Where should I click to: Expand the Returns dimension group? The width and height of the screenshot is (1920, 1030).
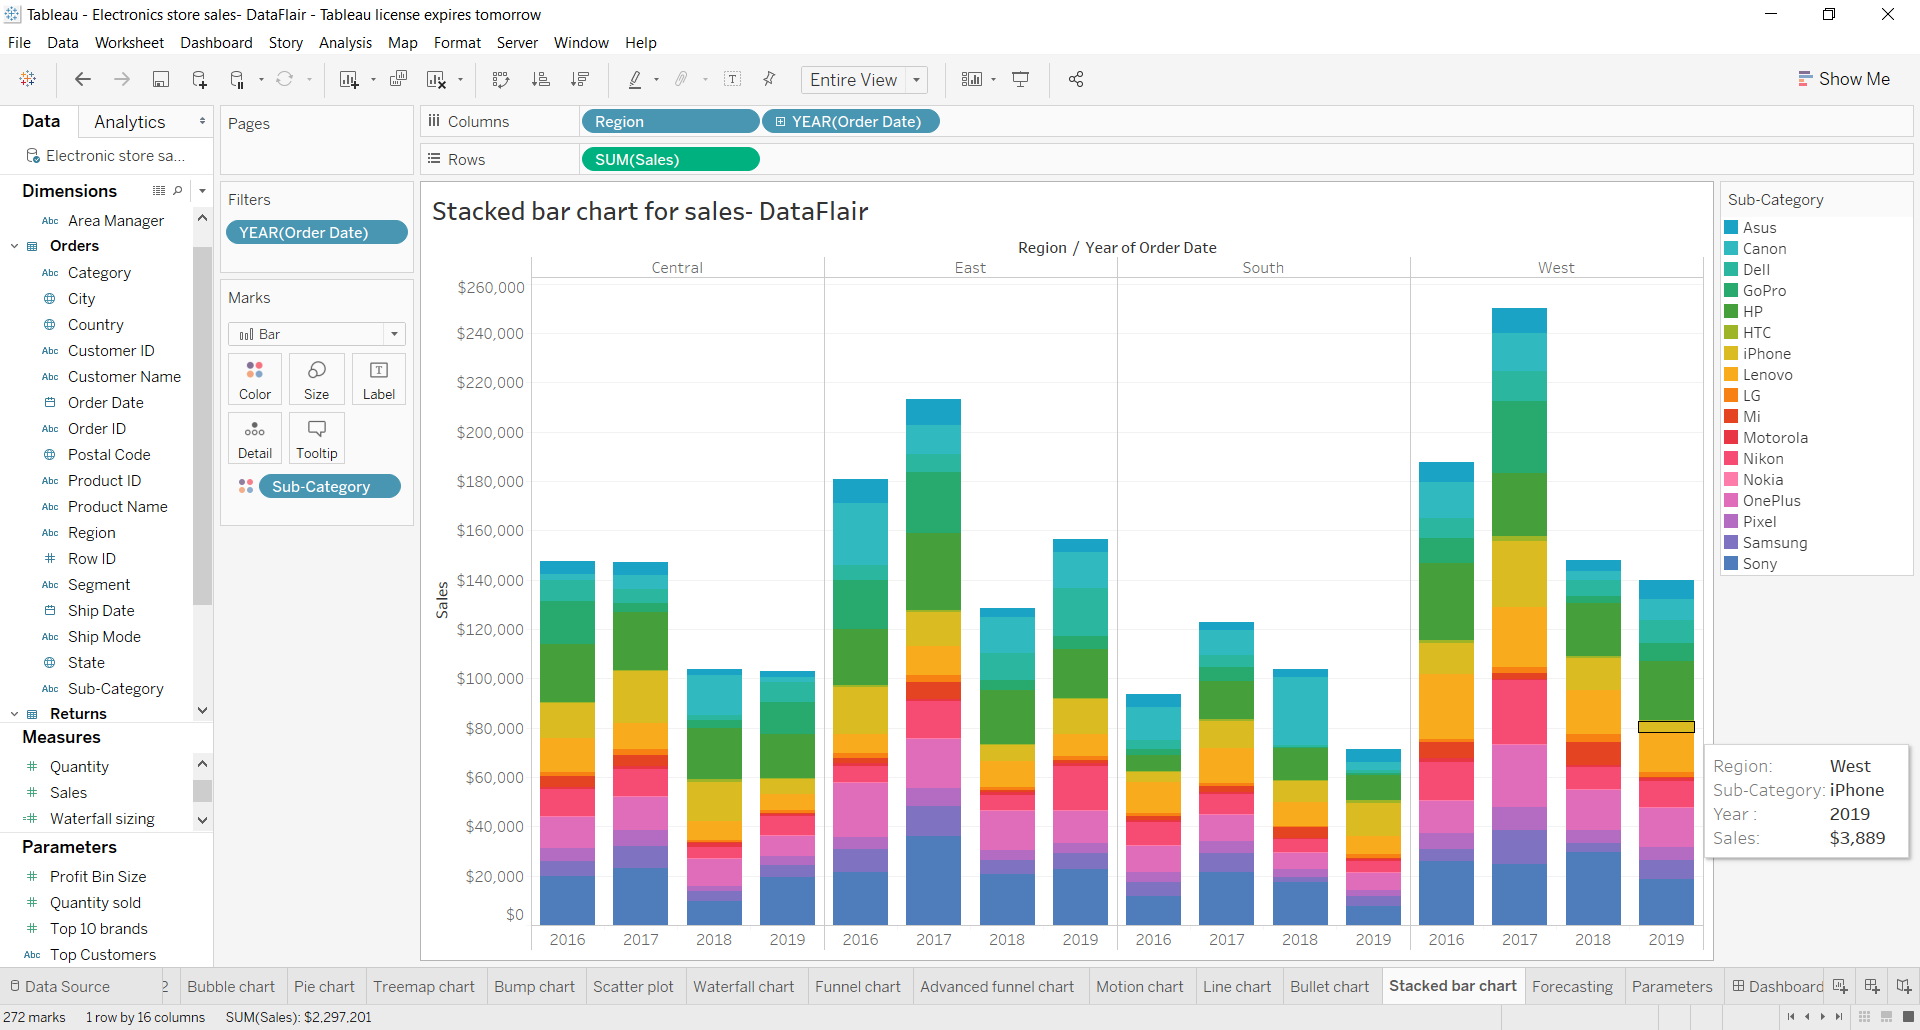(14, 713)
